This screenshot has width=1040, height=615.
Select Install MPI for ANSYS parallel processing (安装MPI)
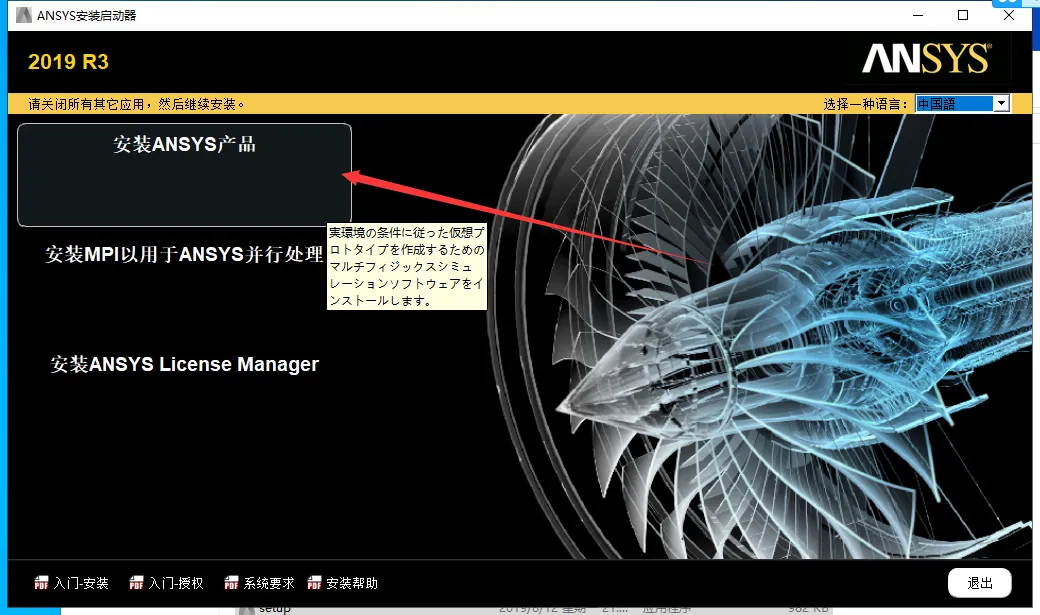coord(184,254)
